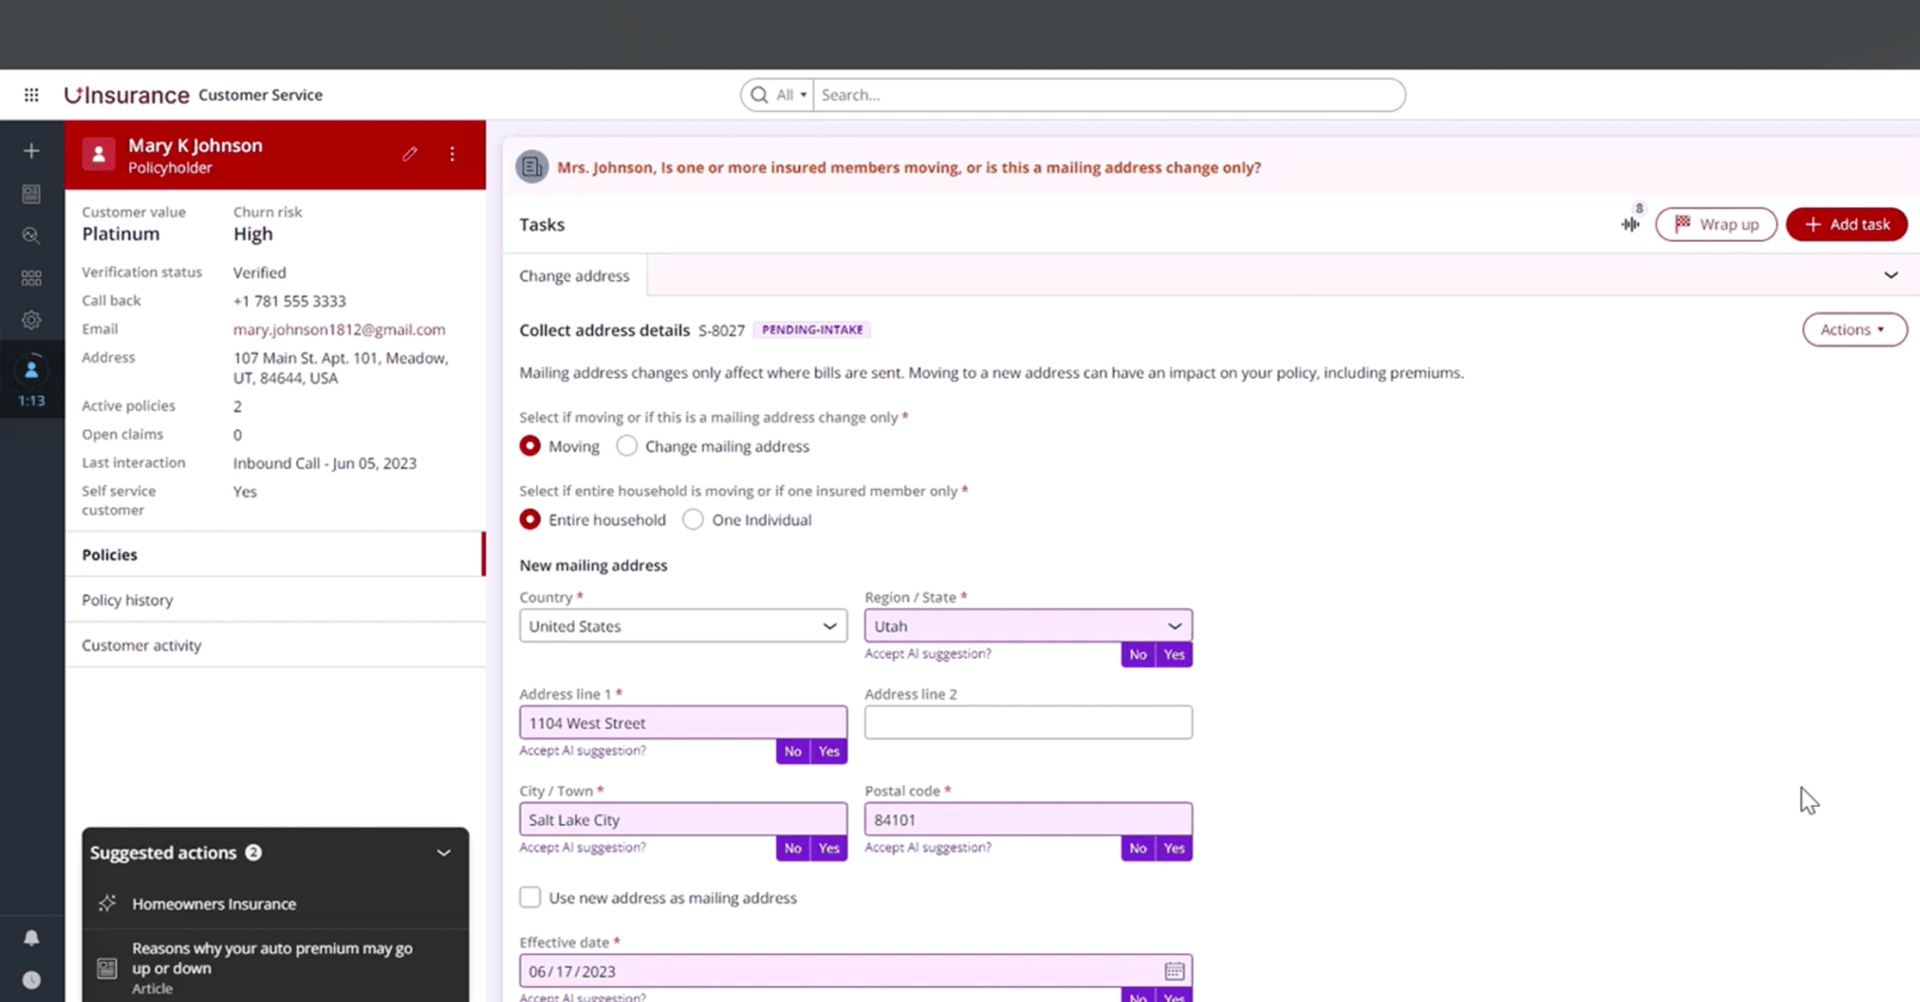Open the three-dot menu on customer header

[452, 154]
